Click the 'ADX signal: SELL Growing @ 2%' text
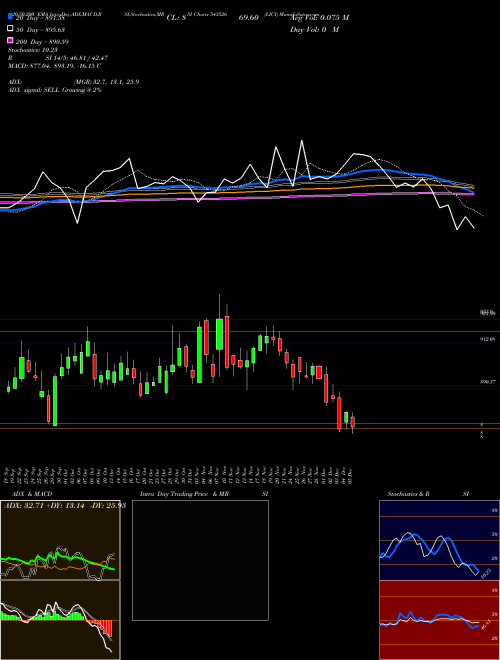This screenshot has height=660, width=500. [55, 90]
